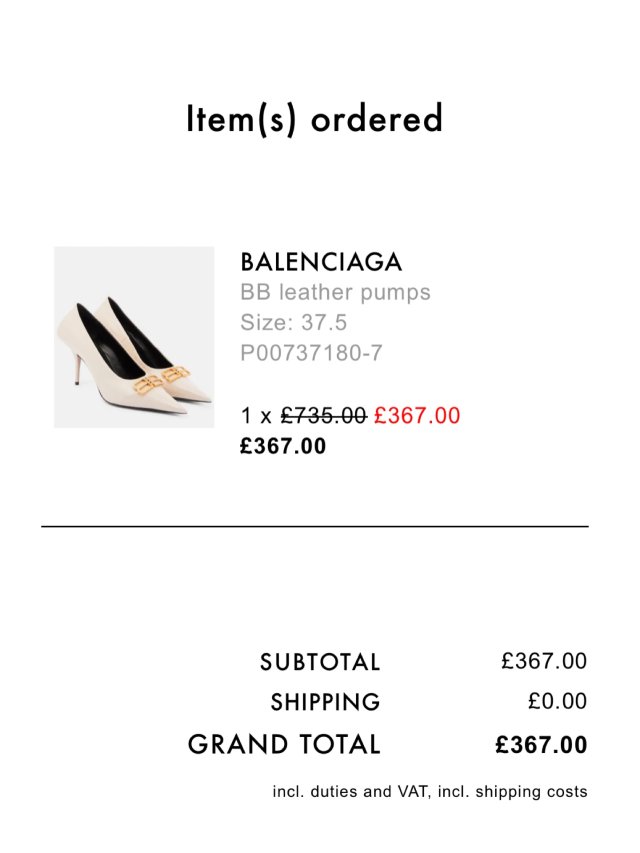The height and width of the screenshot is (853, 640).
Task: Click the '1 x' quantity text
Action: [256, 416]
